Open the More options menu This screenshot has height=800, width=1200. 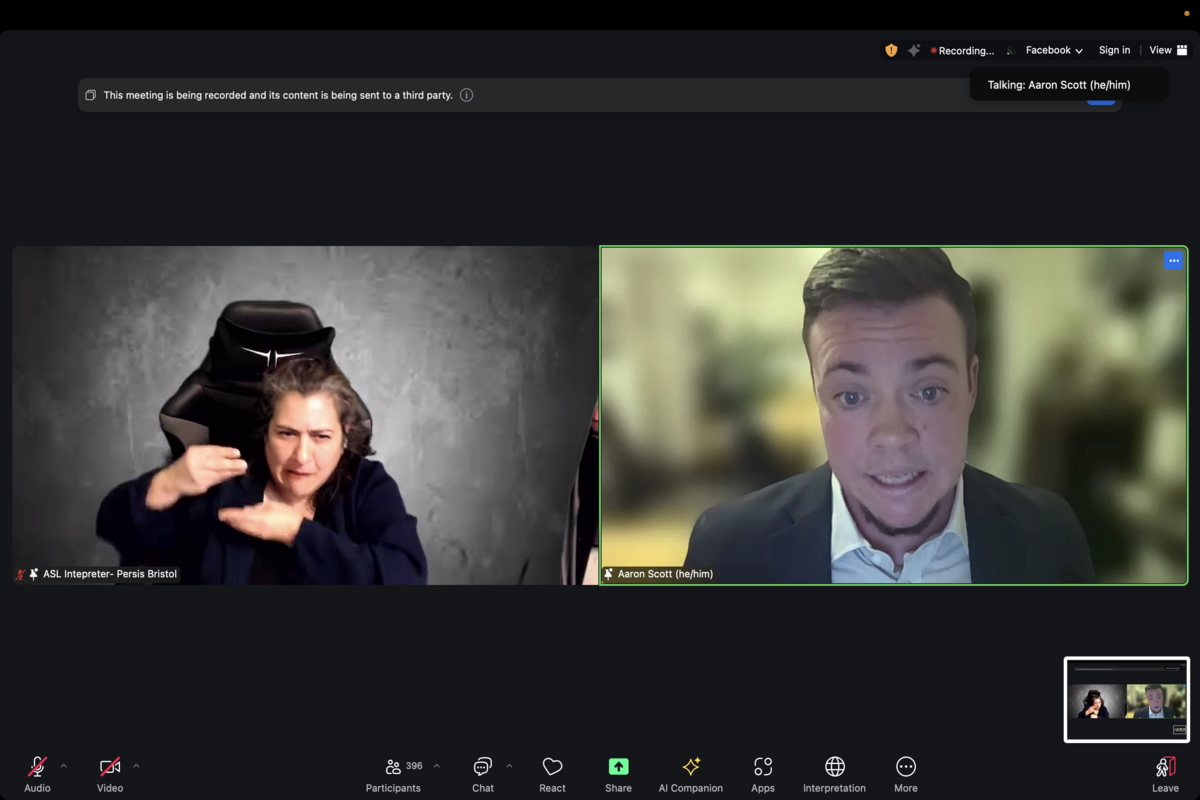[905, 774]
